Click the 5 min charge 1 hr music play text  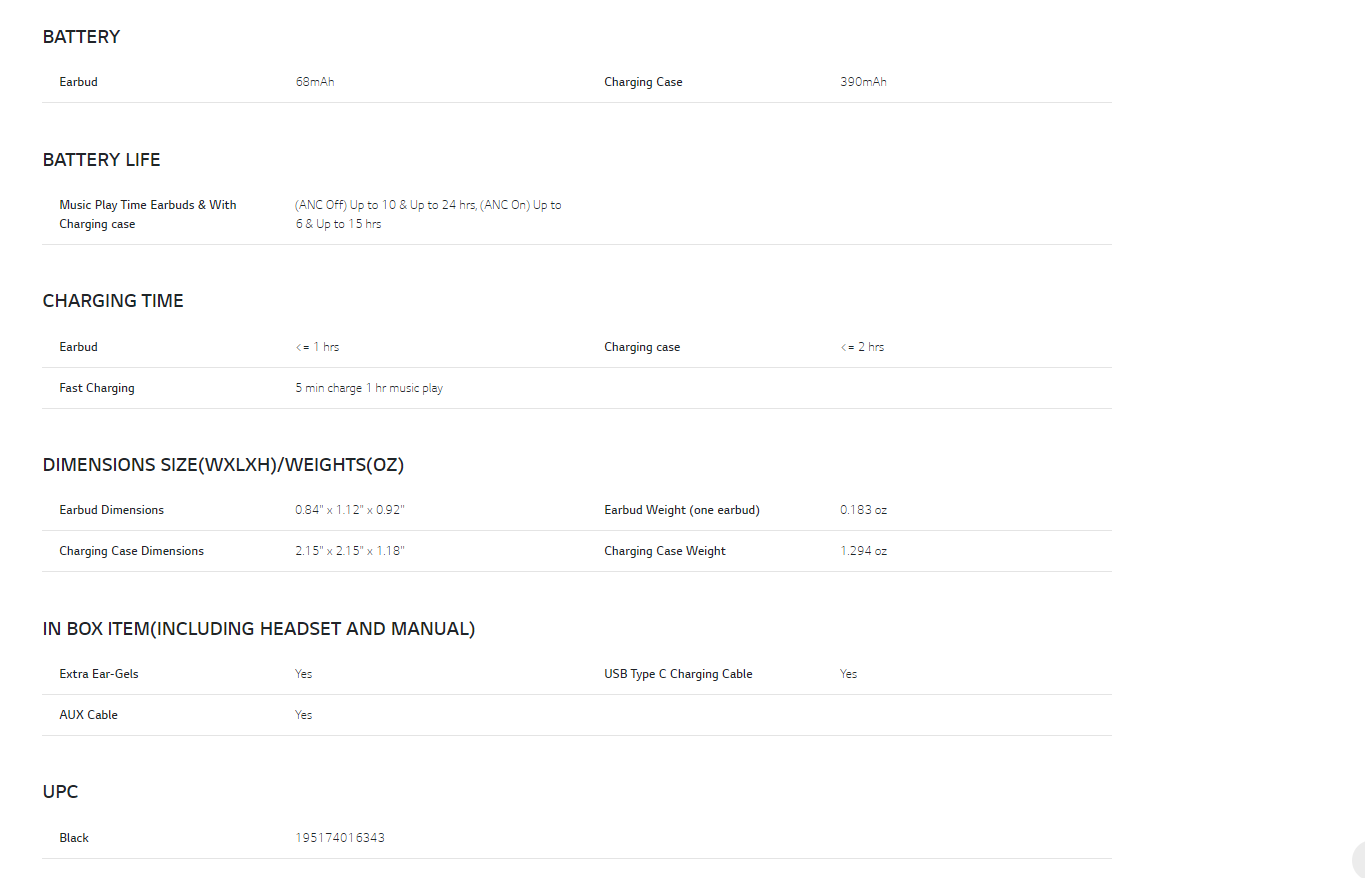pos(369,388)
